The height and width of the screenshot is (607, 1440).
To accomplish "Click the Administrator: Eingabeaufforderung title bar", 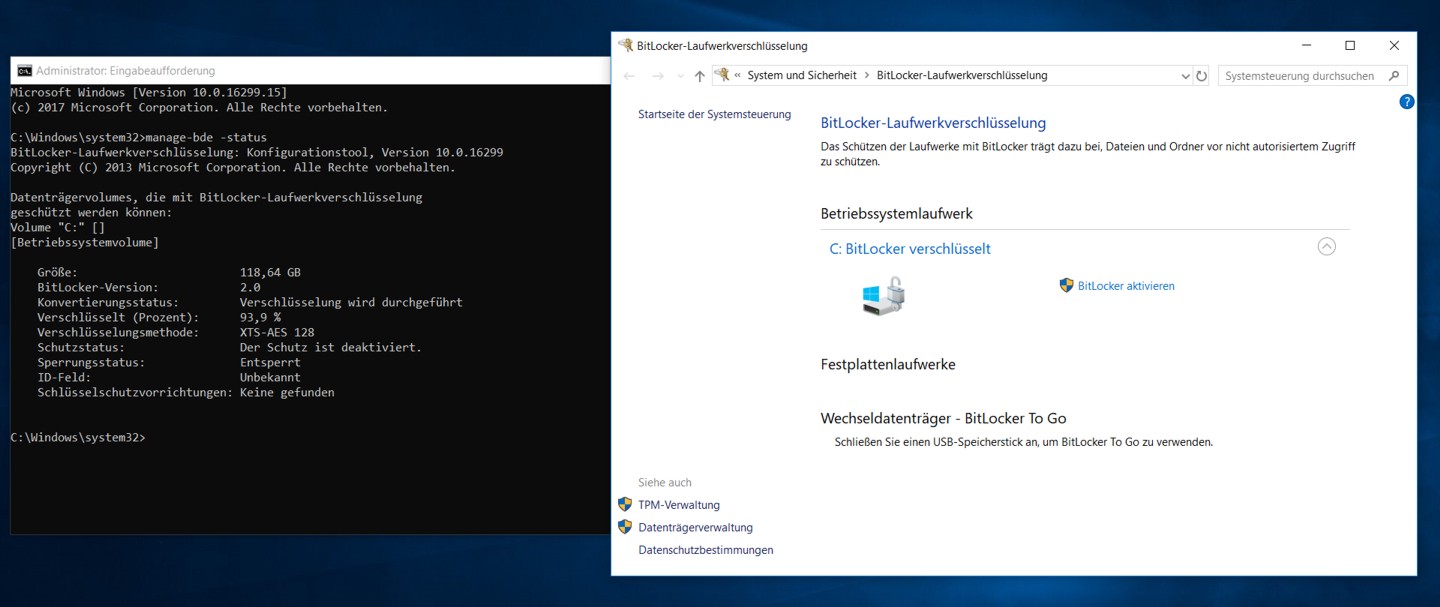I will pyautogui.click(x=311, y=71).
